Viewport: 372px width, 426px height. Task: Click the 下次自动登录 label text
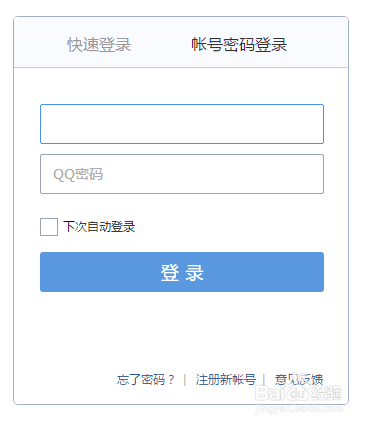pos(99,227)
